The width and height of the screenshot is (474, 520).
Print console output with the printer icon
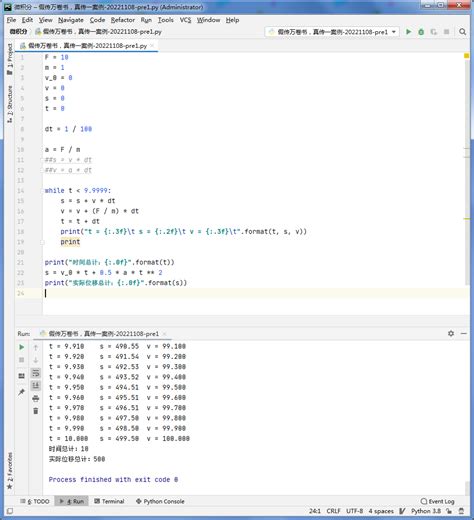pos(36,398)
